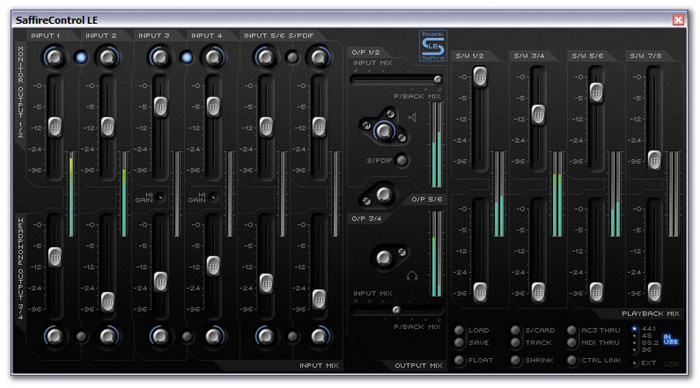Click the S/W 3/4 upper fader handle

coord(538,115)
